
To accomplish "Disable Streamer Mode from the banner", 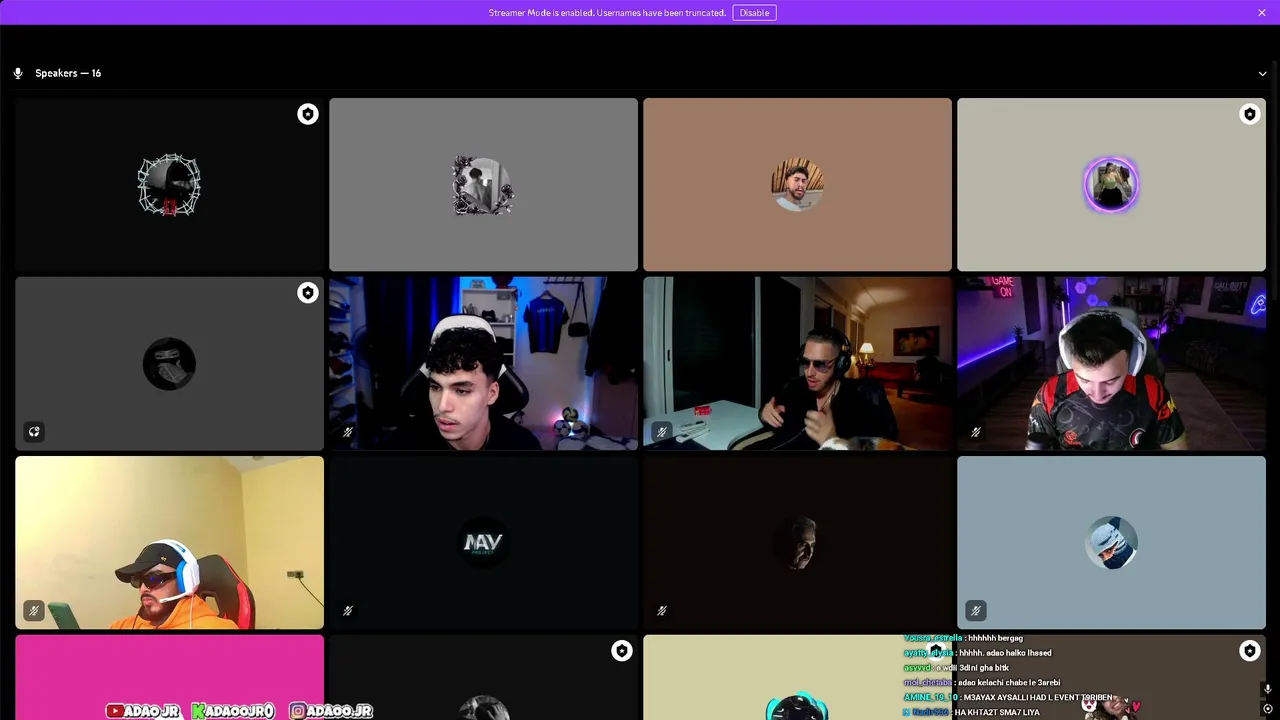I will 754,13.
